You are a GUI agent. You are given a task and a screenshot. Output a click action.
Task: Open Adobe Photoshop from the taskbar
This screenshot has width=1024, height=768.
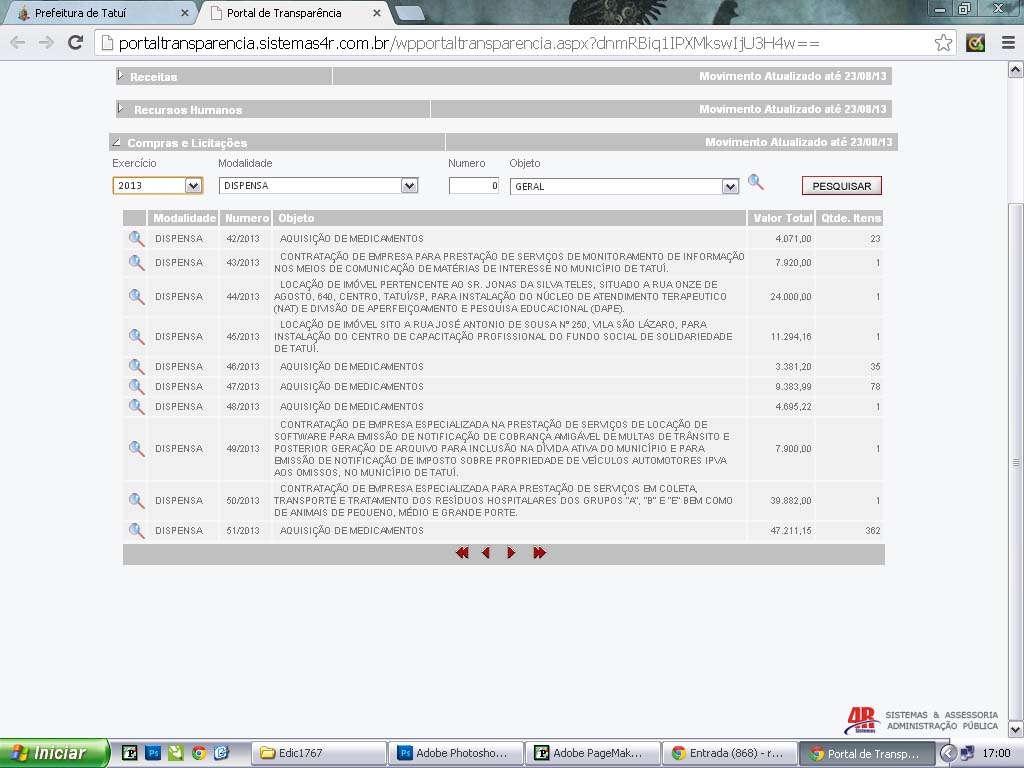pos(453,753)
